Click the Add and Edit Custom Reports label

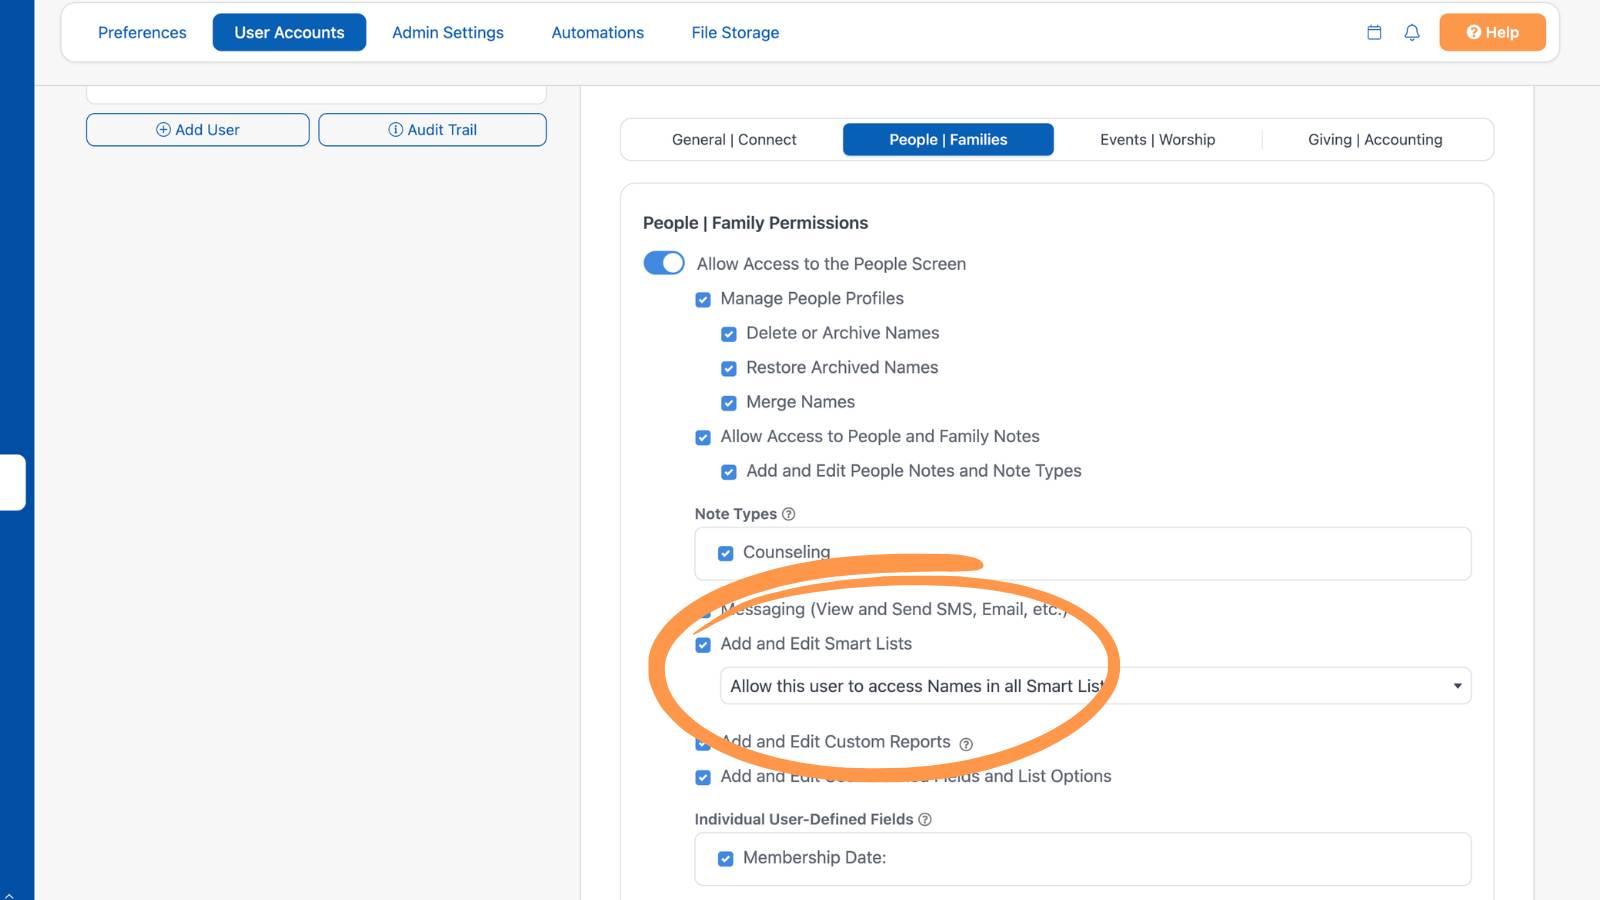point(835,742)
